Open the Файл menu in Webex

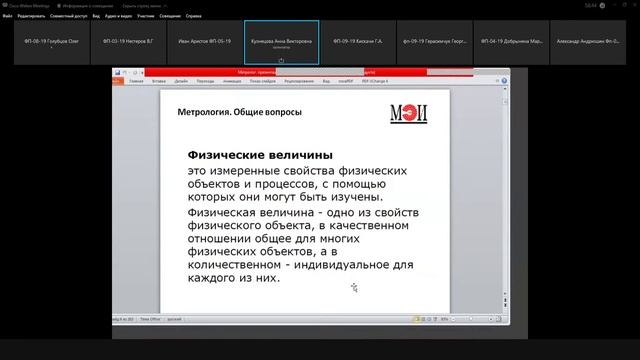[7, 16]
